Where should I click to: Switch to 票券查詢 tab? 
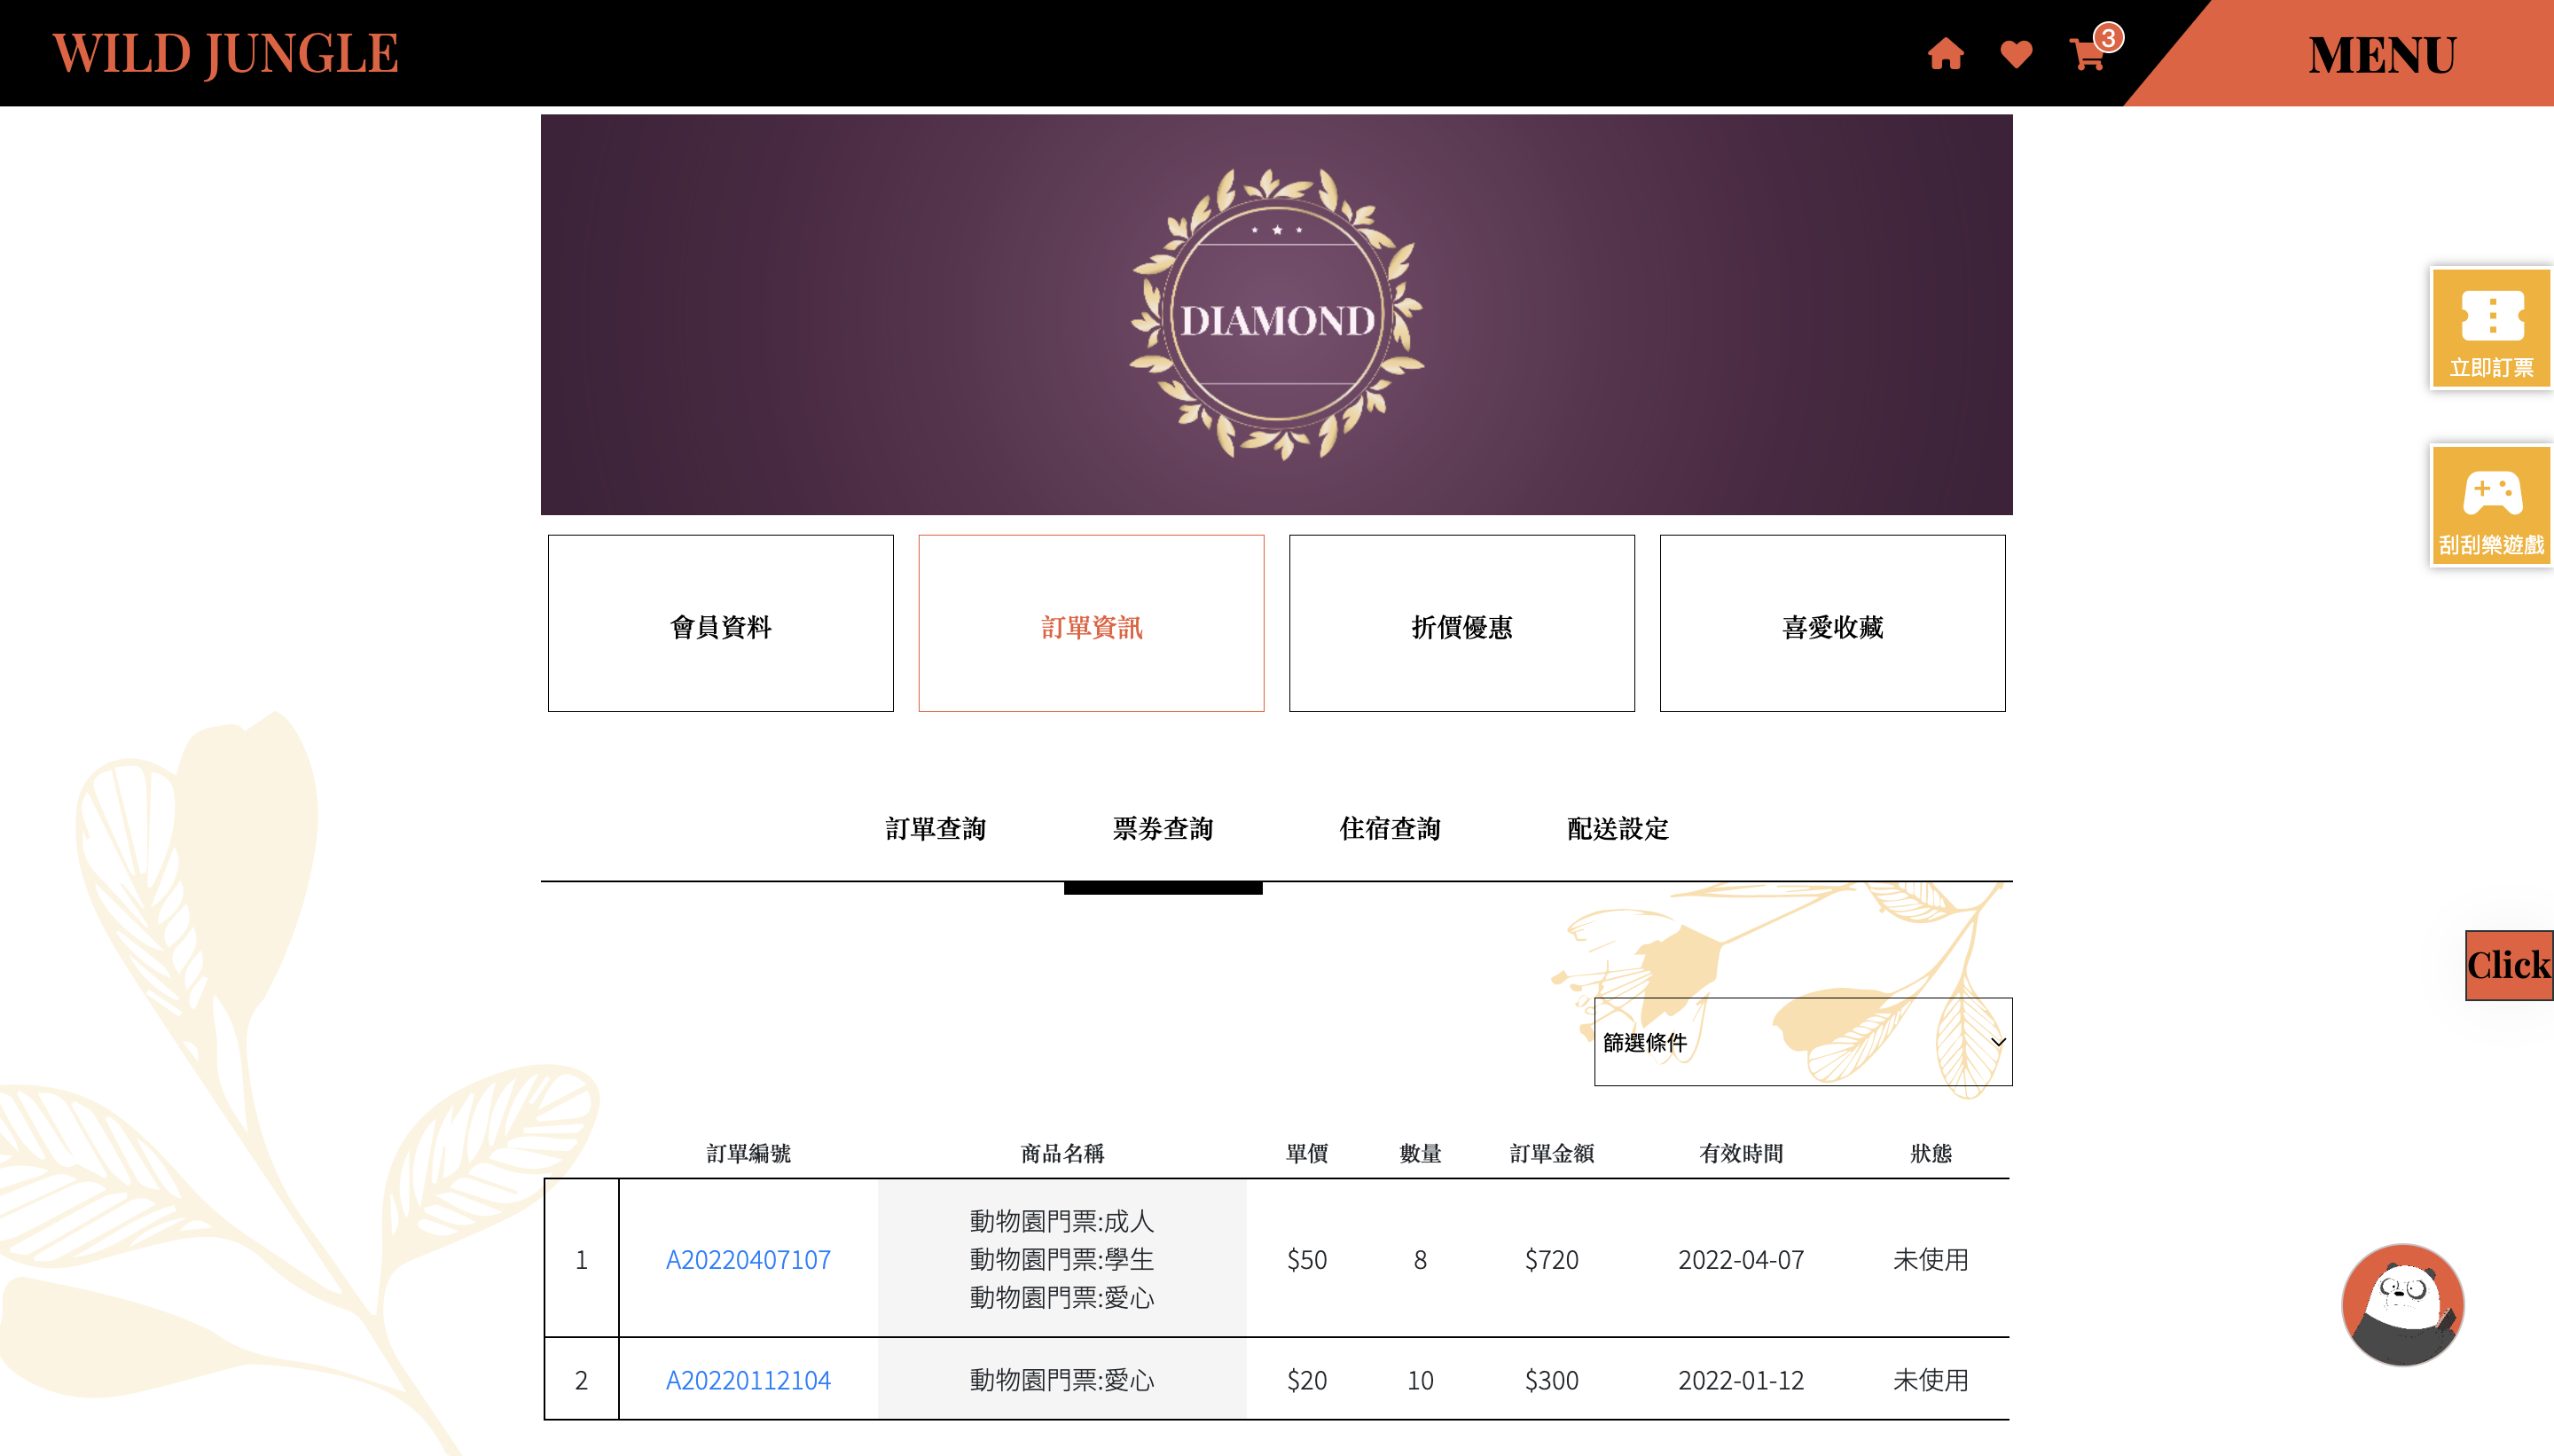(x=1162, y=829)
